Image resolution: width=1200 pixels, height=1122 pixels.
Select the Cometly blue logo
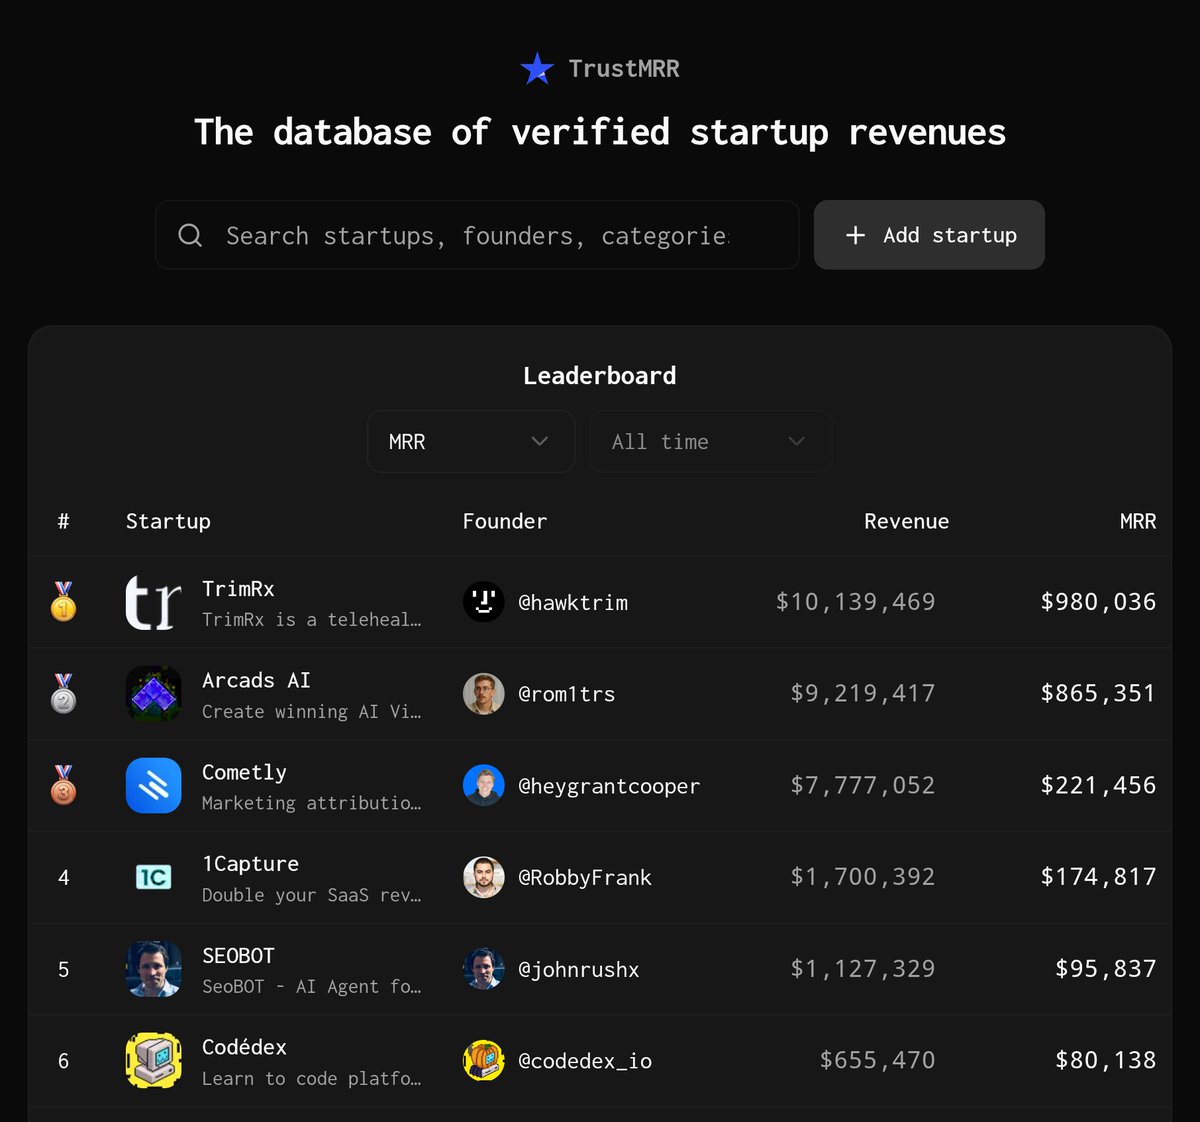click(x=153, y=785)
